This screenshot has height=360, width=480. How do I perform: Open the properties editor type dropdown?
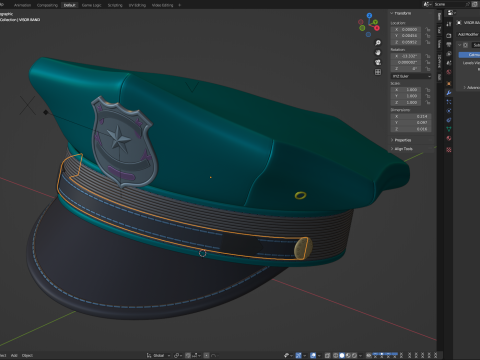coord(451,13)
